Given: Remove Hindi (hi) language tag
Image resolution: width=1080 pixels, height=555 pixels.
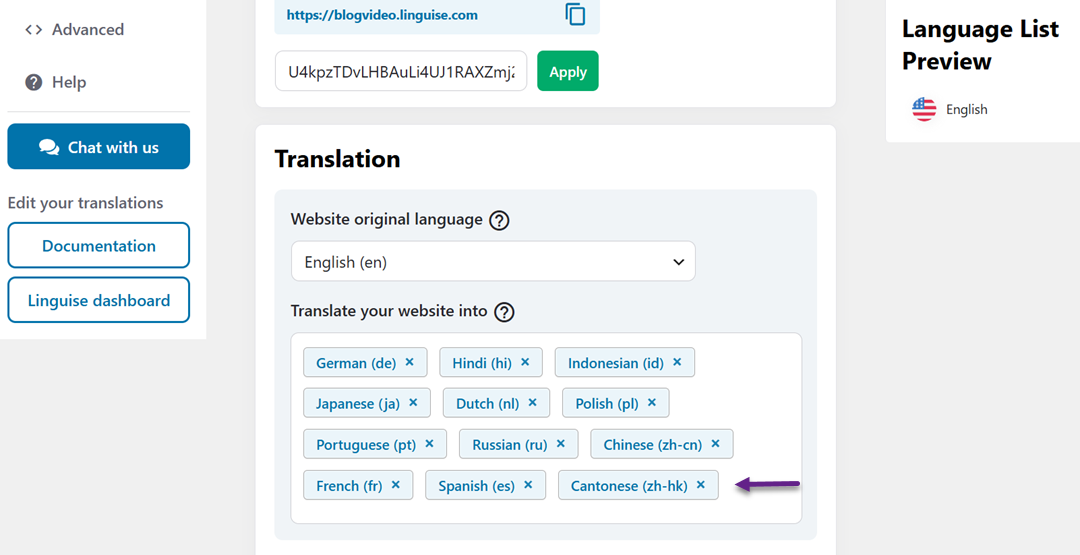Looking at the screenshot, I should pyautogui.click(x=525, y=362).
